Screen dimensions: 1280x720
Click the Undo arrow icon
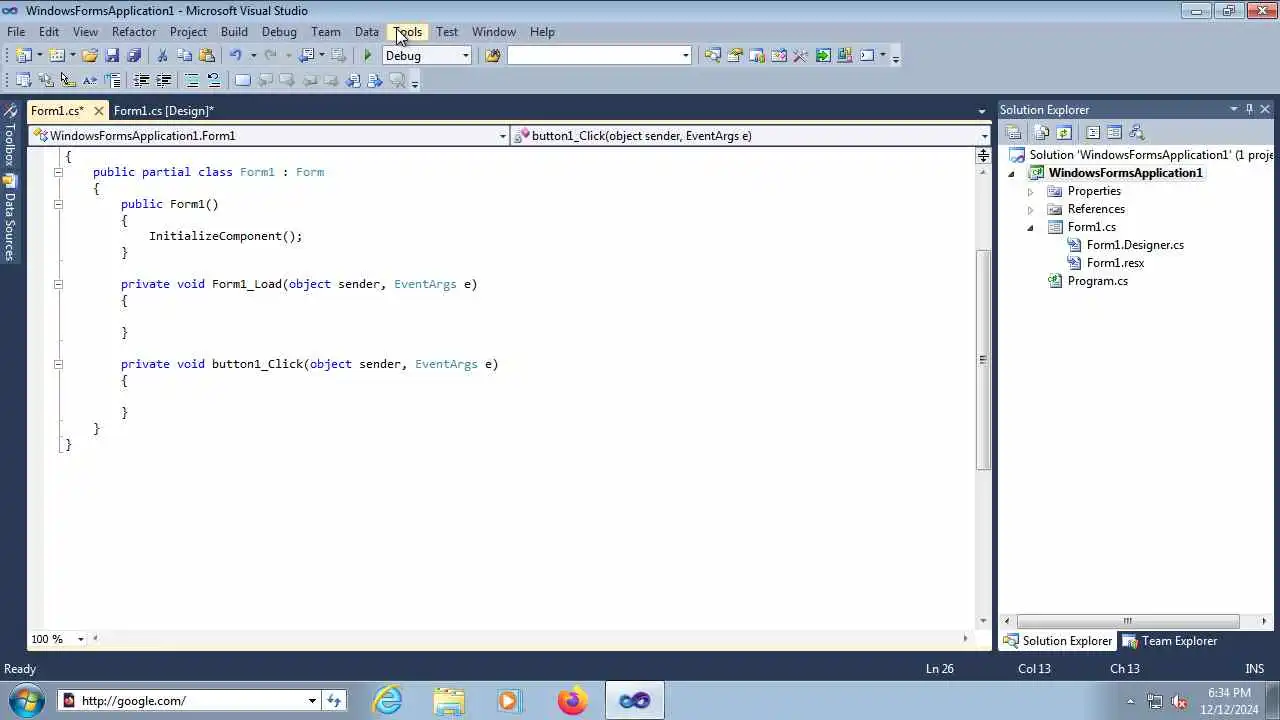[x=235, y=56]
